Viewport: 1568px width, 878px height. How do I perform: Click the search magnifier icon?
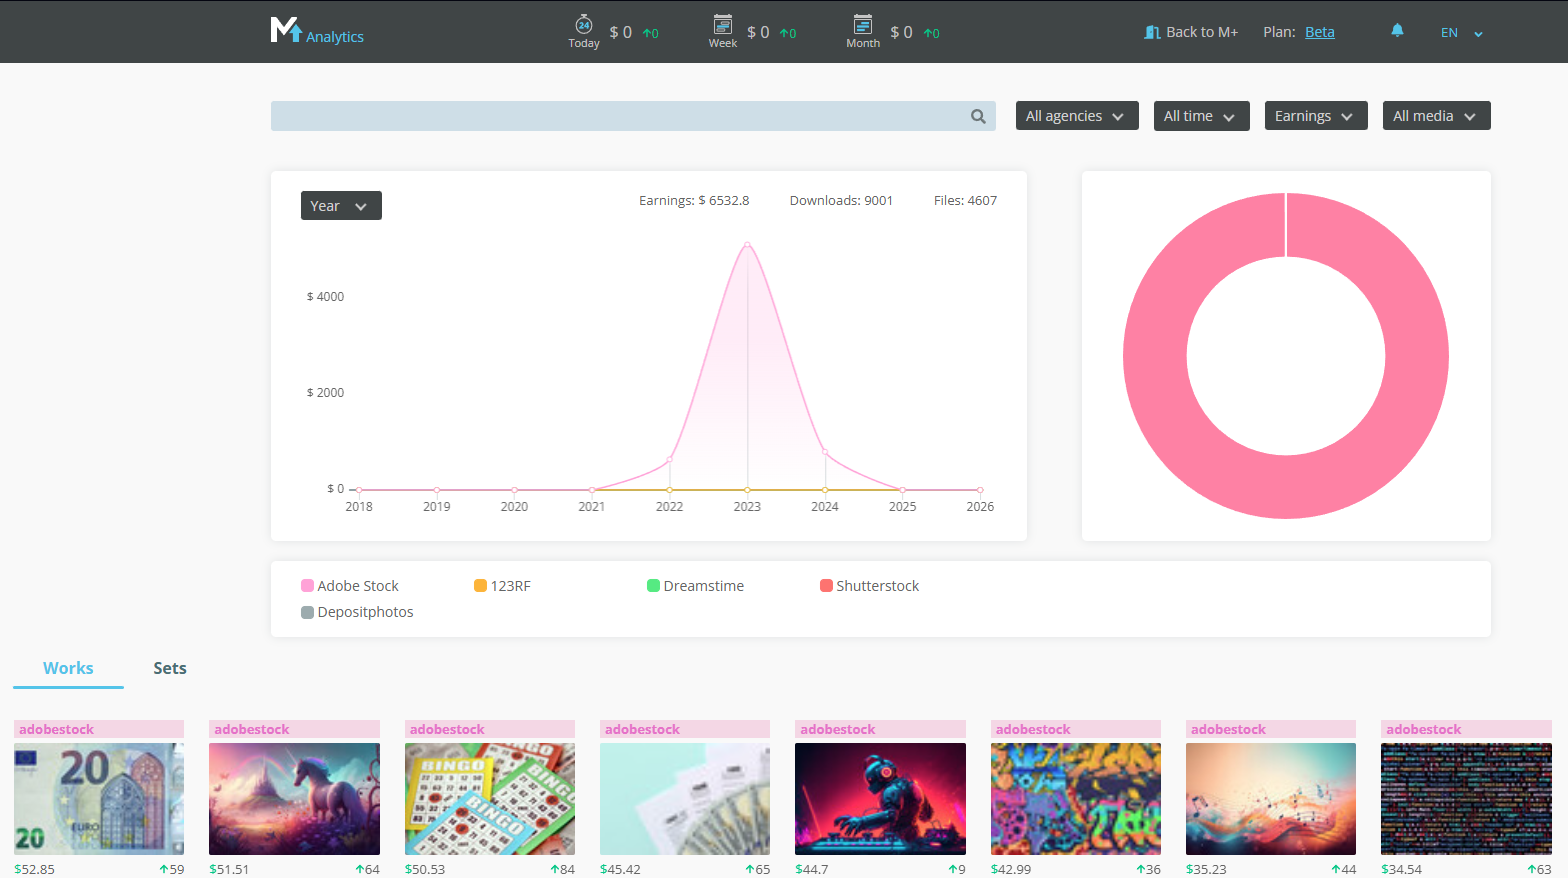click(978, 117)
